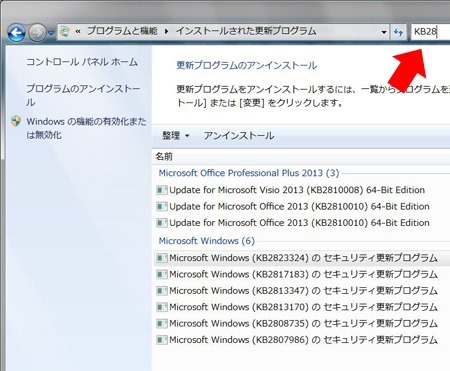Image resolution: width=450 pixels, height=371 pixels.
Task: Select Microsoft Windows (KB2823324) security update
Action: click(x=302, y=258)
